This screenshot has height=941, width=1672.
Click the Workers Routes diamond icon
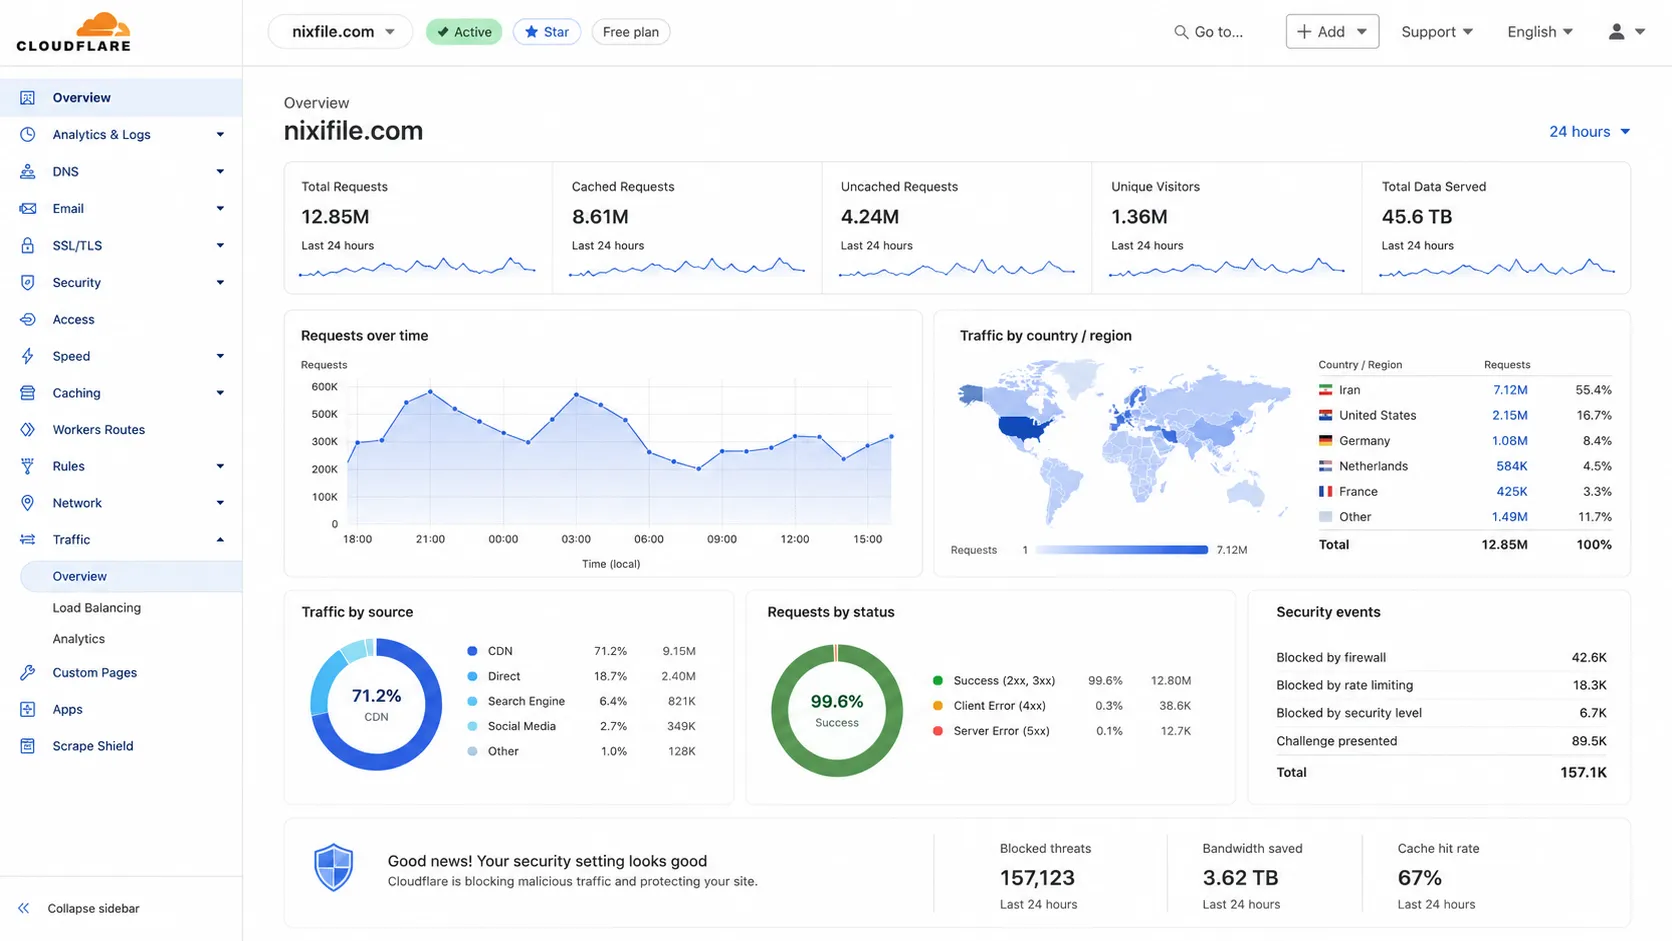[x=28, y=429]
